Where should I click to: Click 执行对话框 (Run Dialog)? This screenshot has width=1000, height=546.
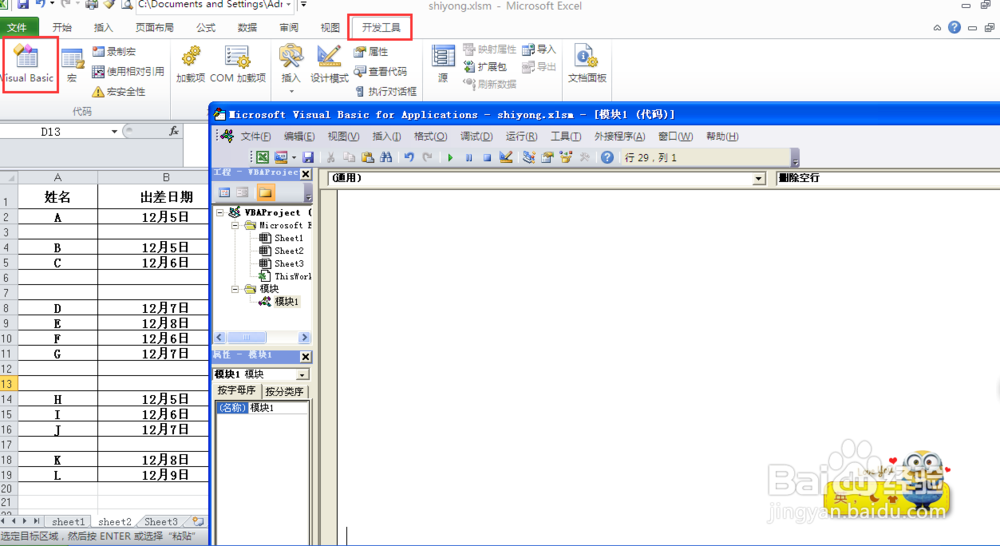386,91
